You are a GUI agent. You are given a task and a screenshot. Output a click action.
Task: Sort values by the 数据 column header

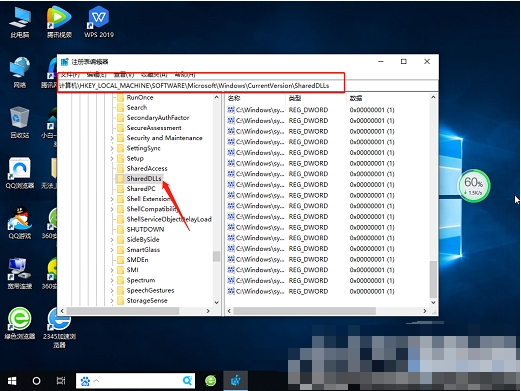tap(387, 98)
